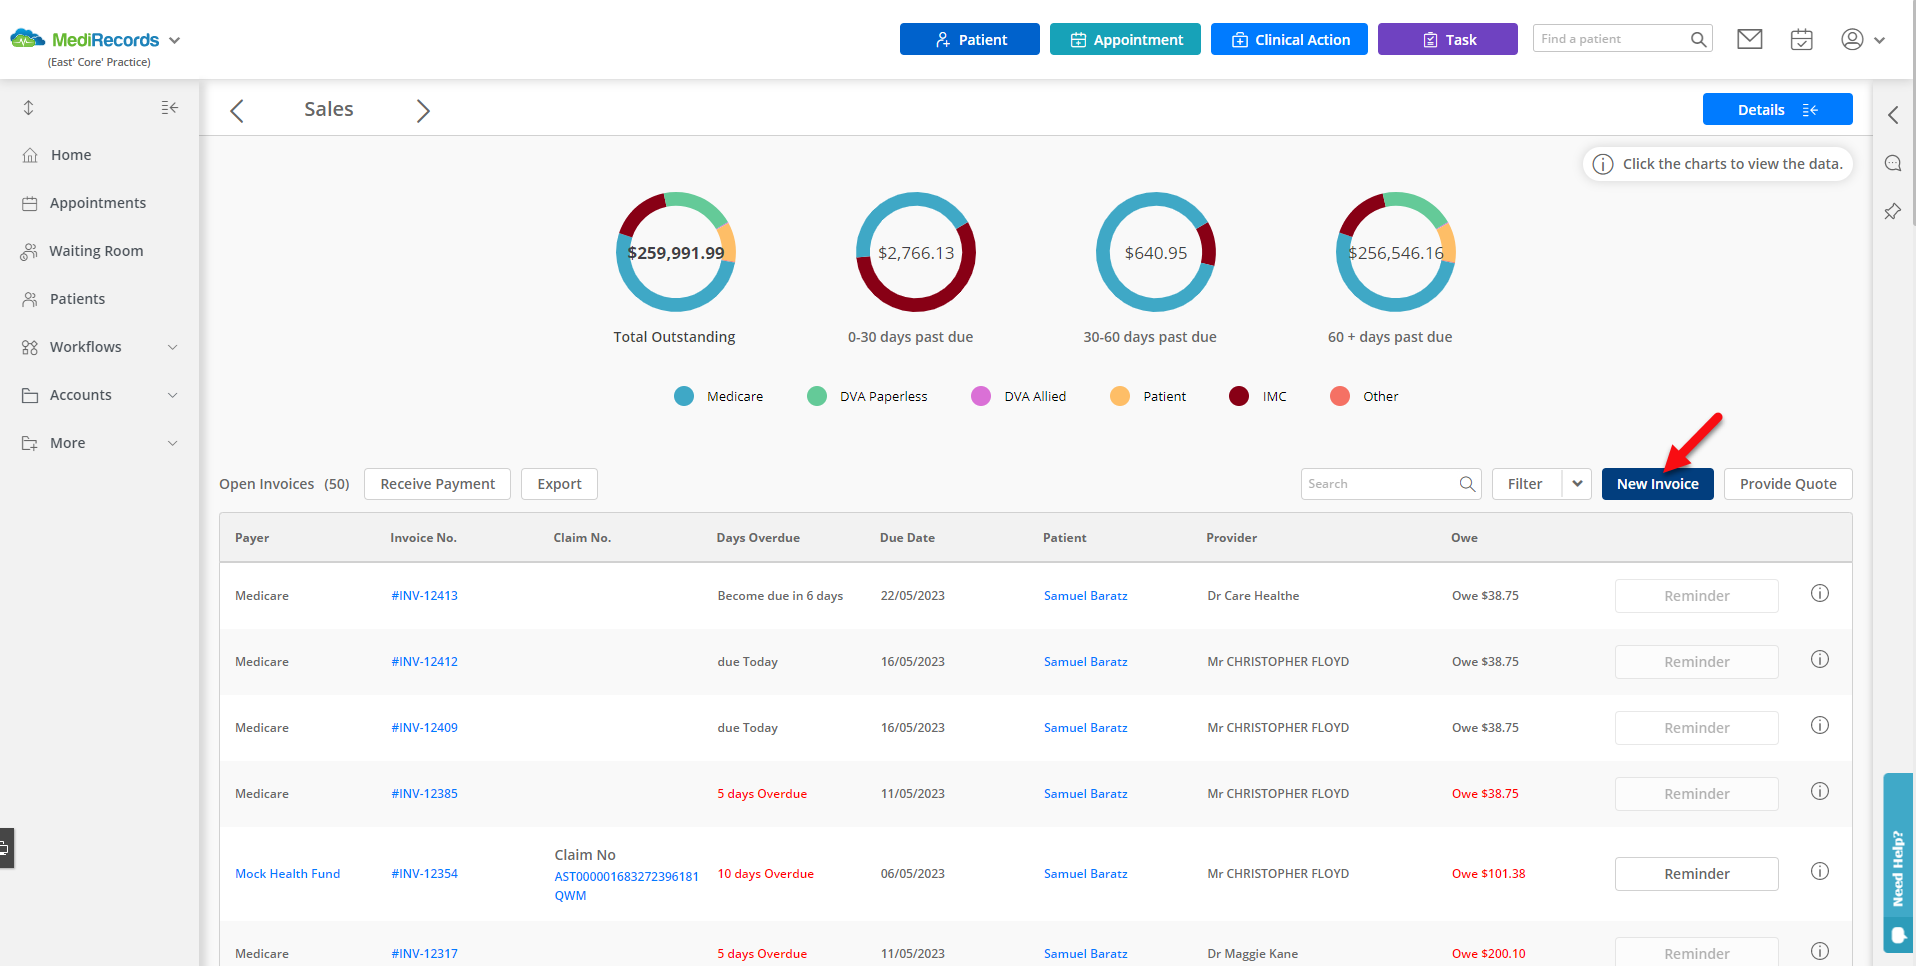The width and height of the screenshot is (1916, 966).
Task: Click the pin icon on right rail
Action: [1892, 211]
